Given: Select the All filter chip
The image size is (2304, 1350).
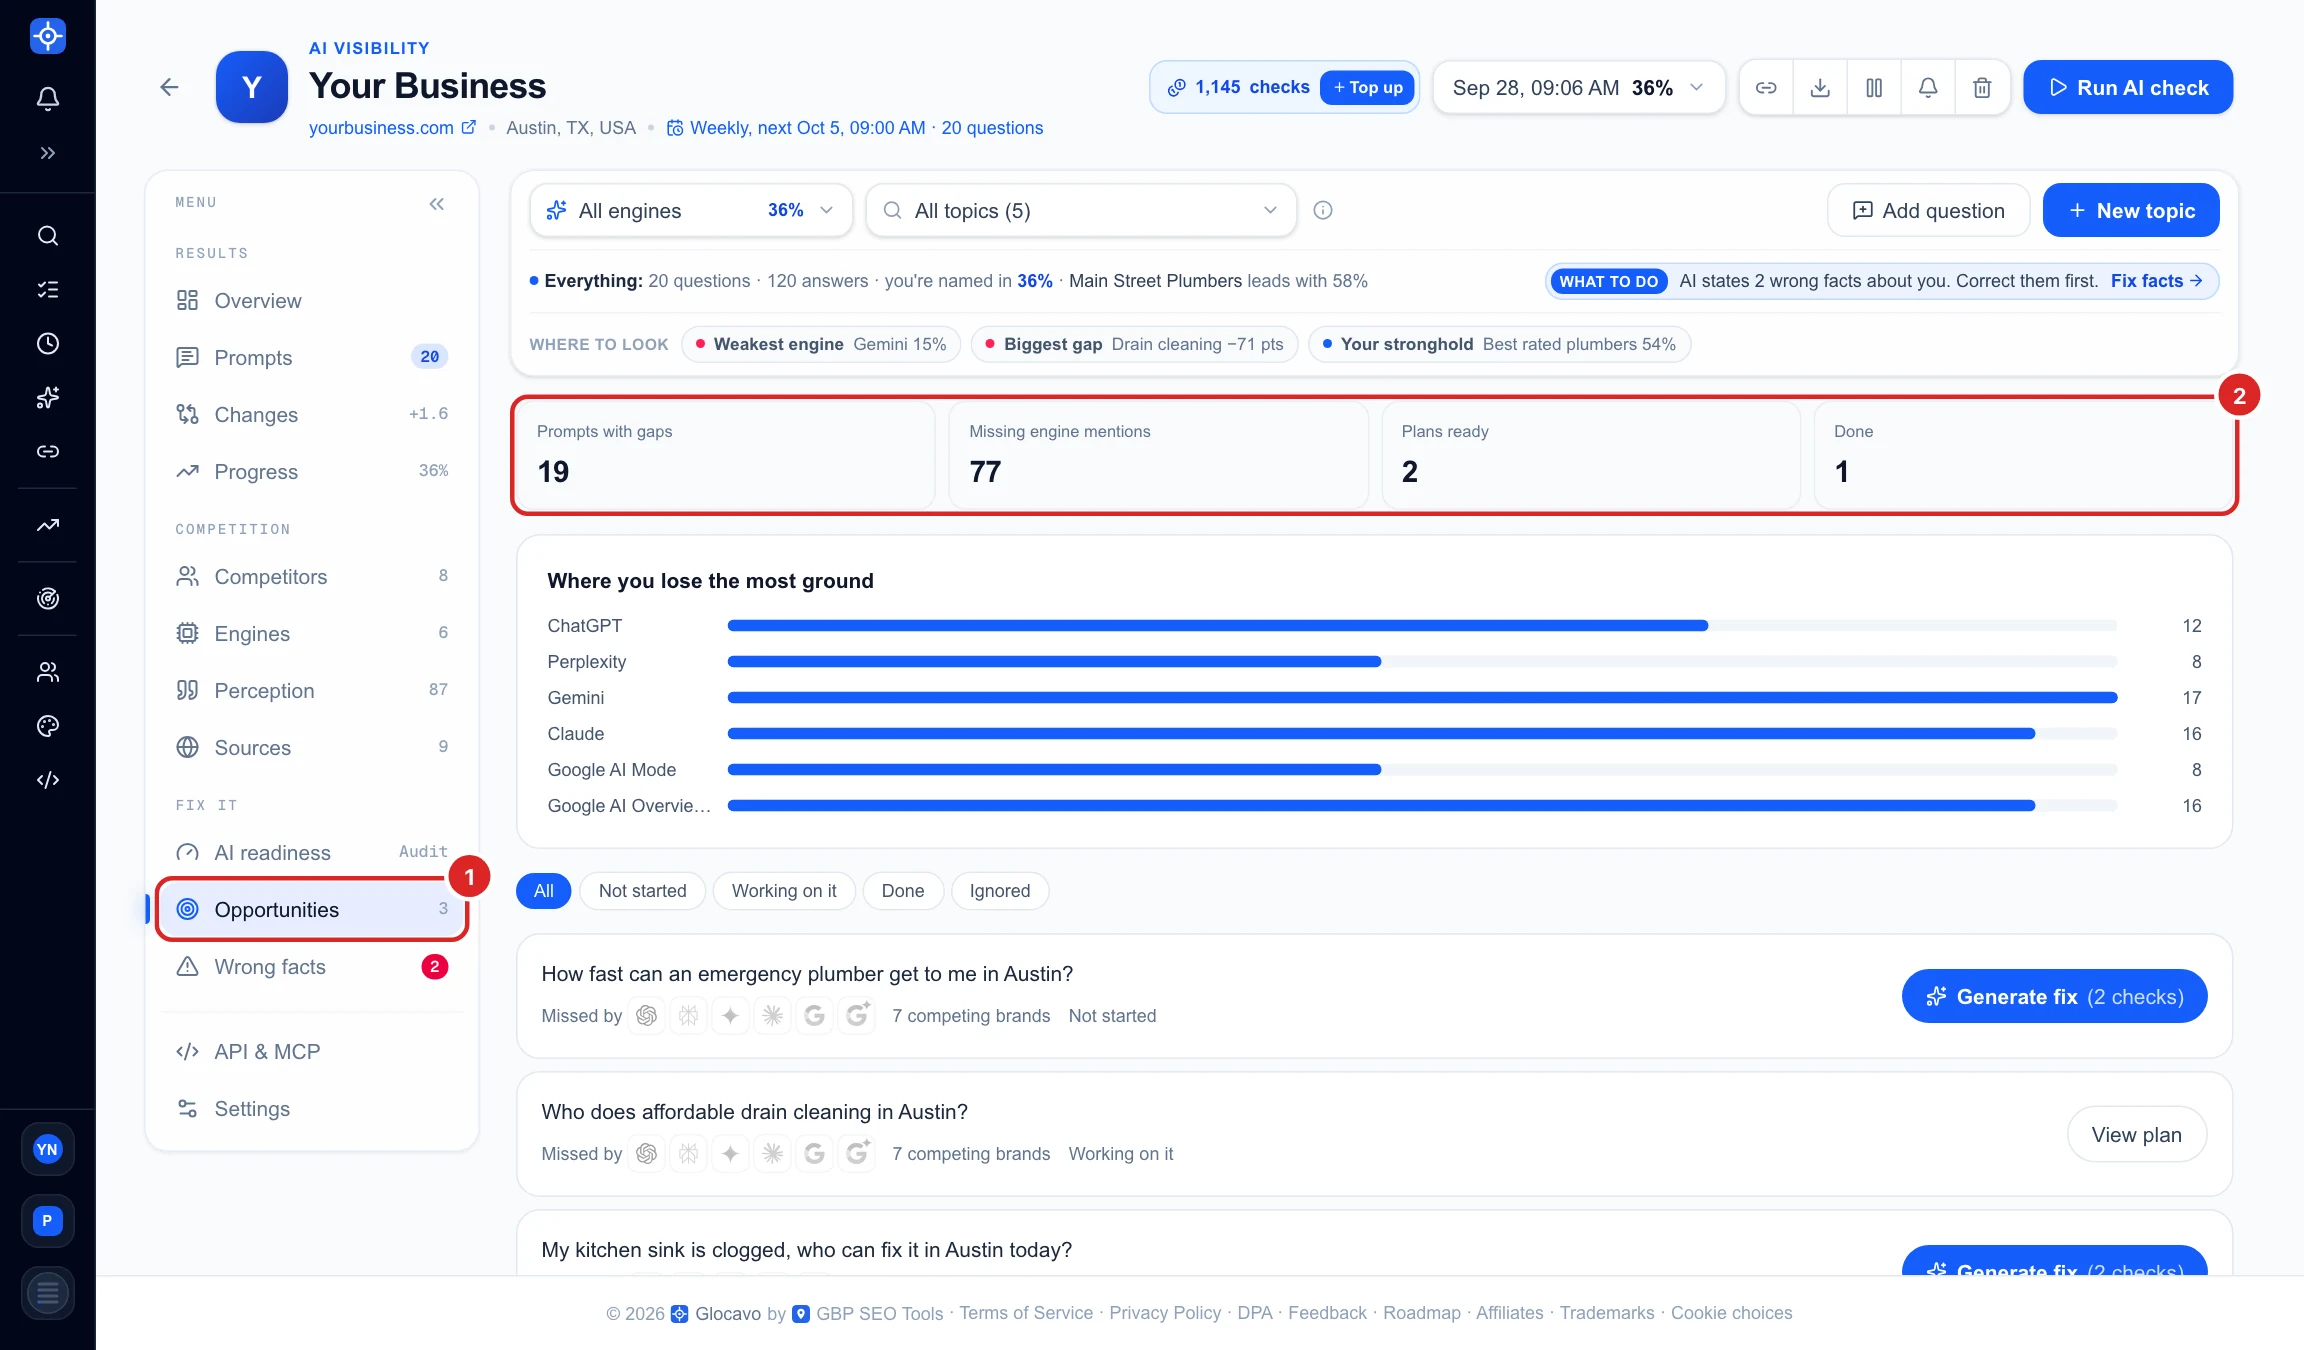Looking at the screenshot, I should click(543, 891).
